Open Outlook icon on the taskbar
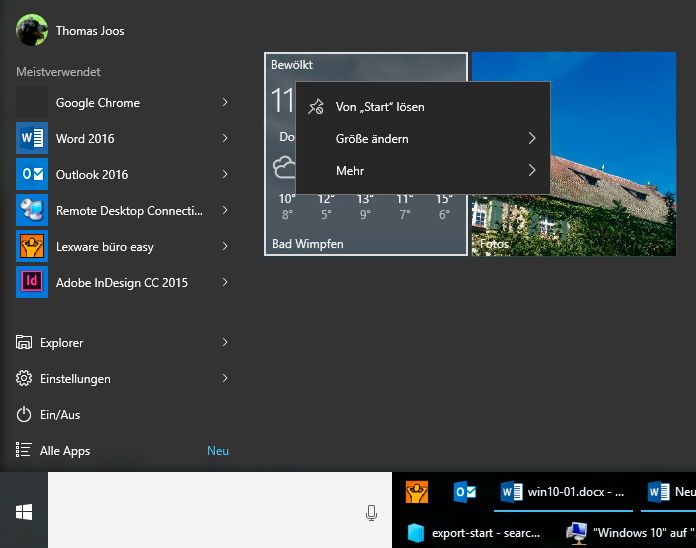Viewport: 696px width, 548px height. (465, 492)
